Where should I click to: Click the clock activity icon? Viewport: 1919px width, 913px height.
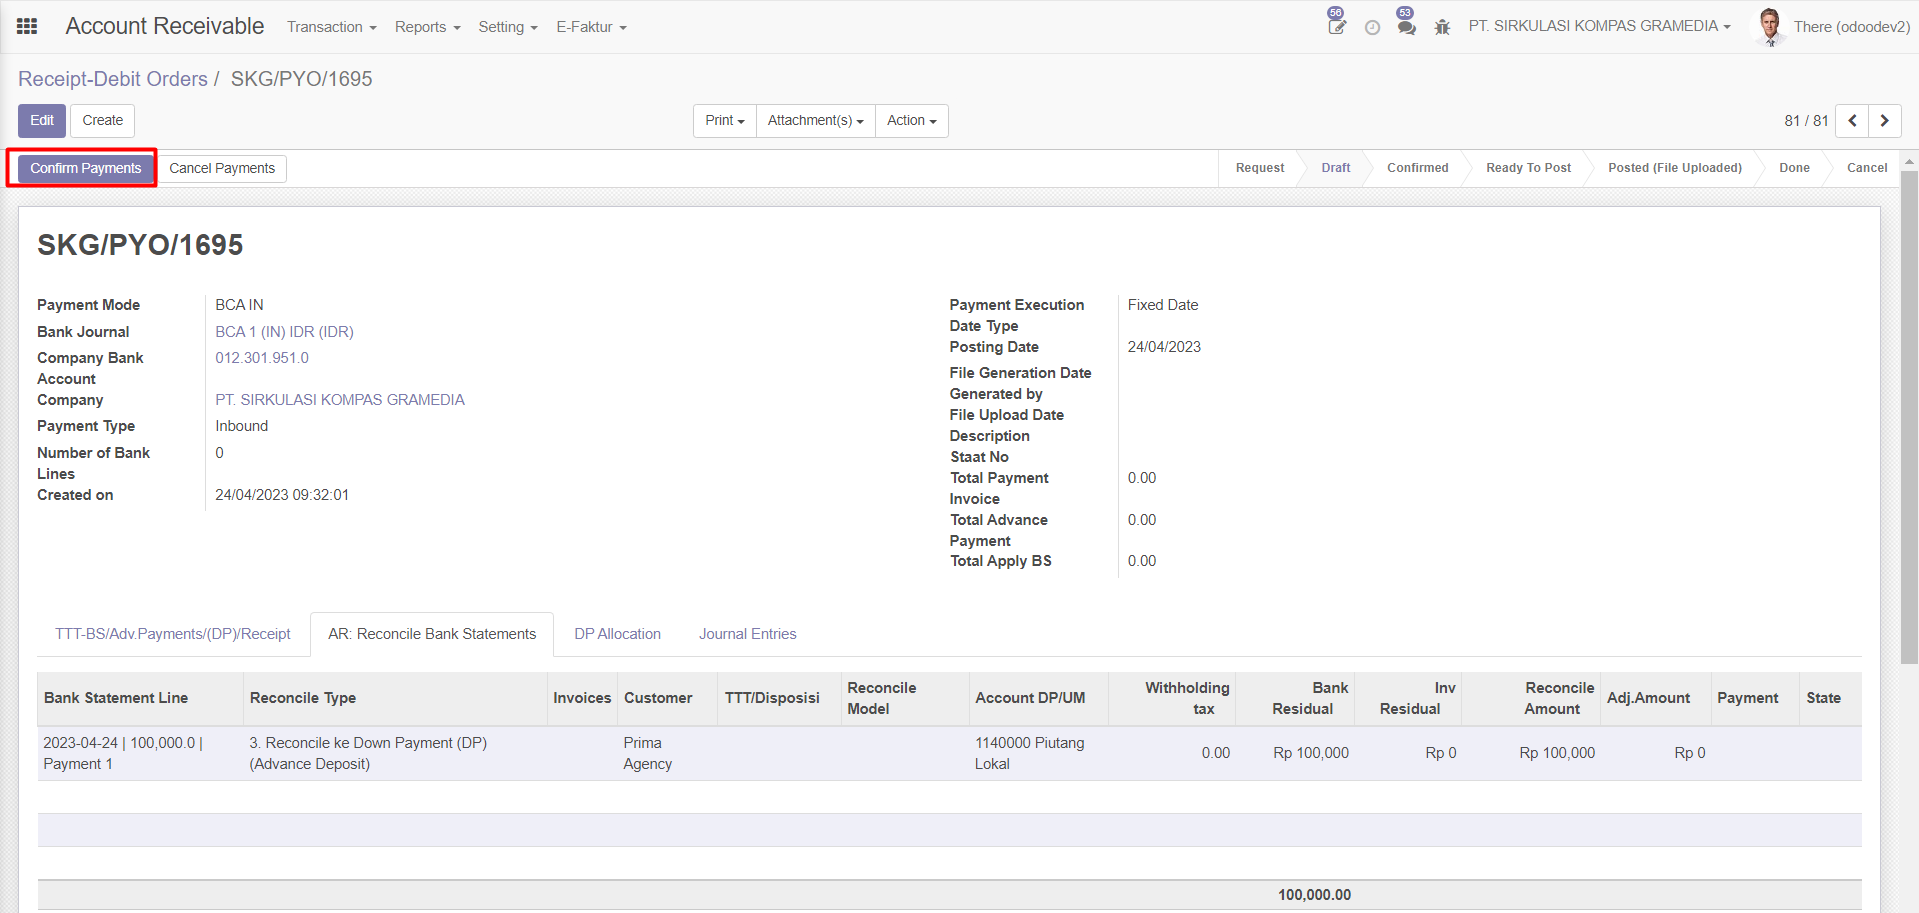pos(1372,28)
